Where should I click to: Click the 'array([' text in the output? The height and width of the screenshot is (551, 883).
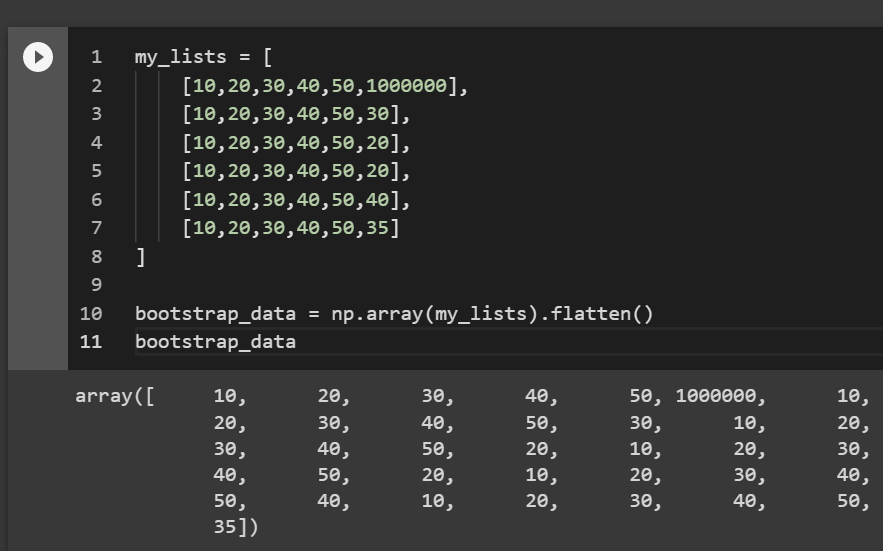pos(114,396)
